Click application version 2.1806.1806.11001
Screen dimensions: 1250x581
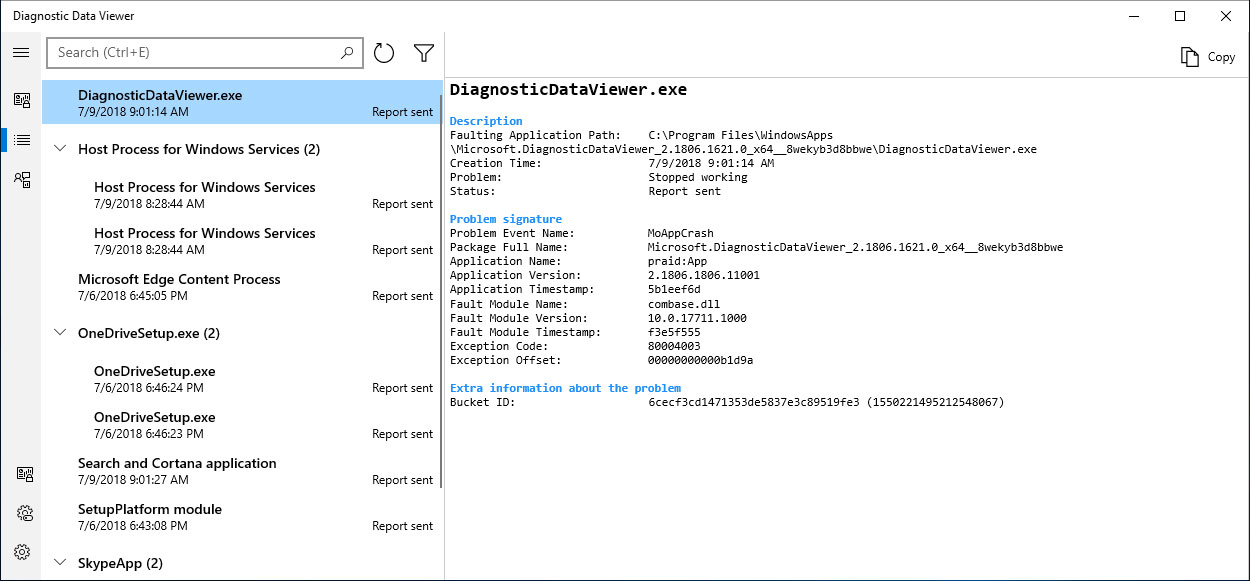704,275
